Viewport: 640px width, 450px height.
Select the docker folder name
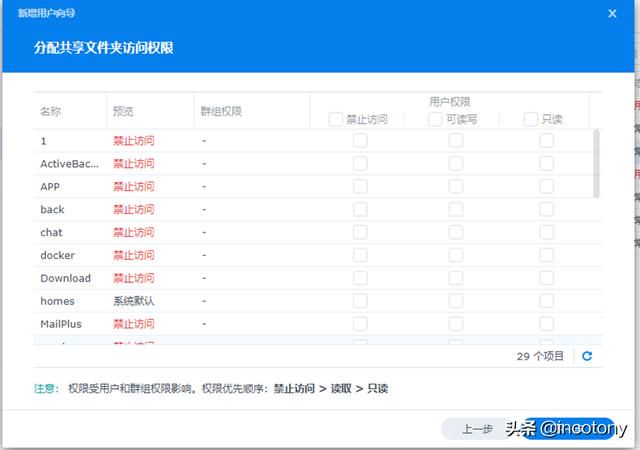pyautogui.click(x=58, y=255)
